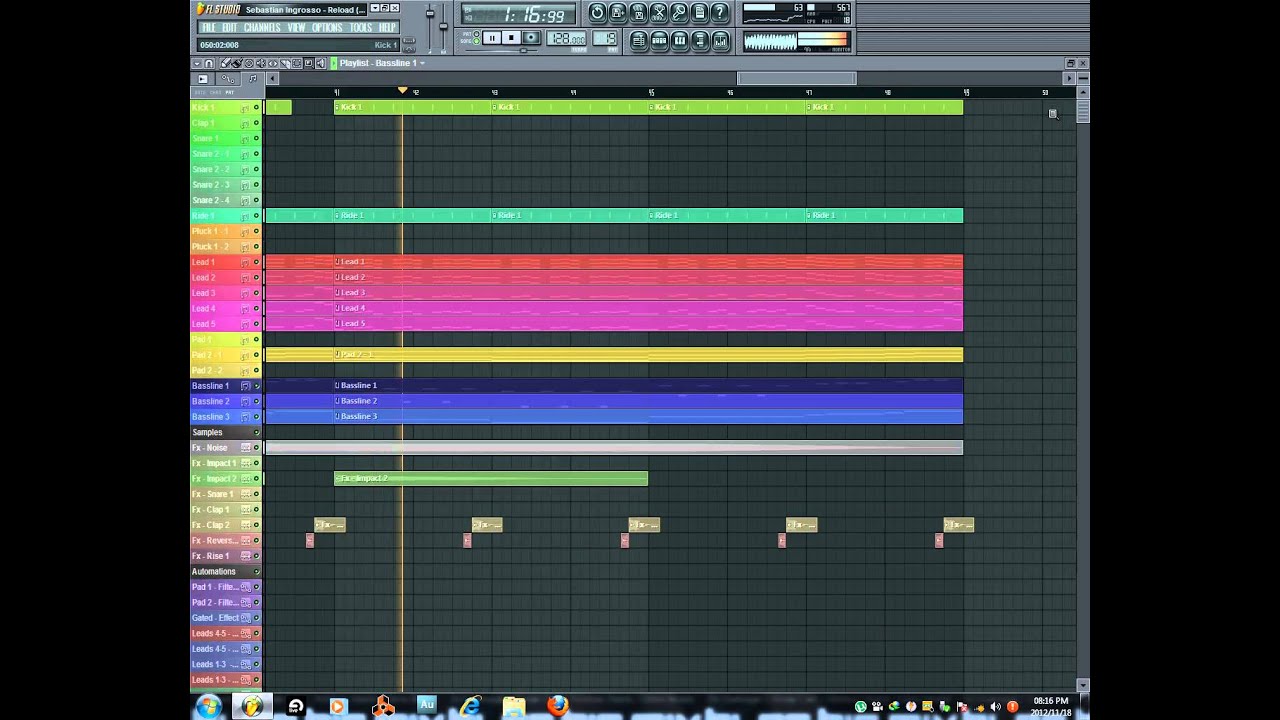1280x720 pixels.
Task: Click the pattern number selector
Action: 605,38
